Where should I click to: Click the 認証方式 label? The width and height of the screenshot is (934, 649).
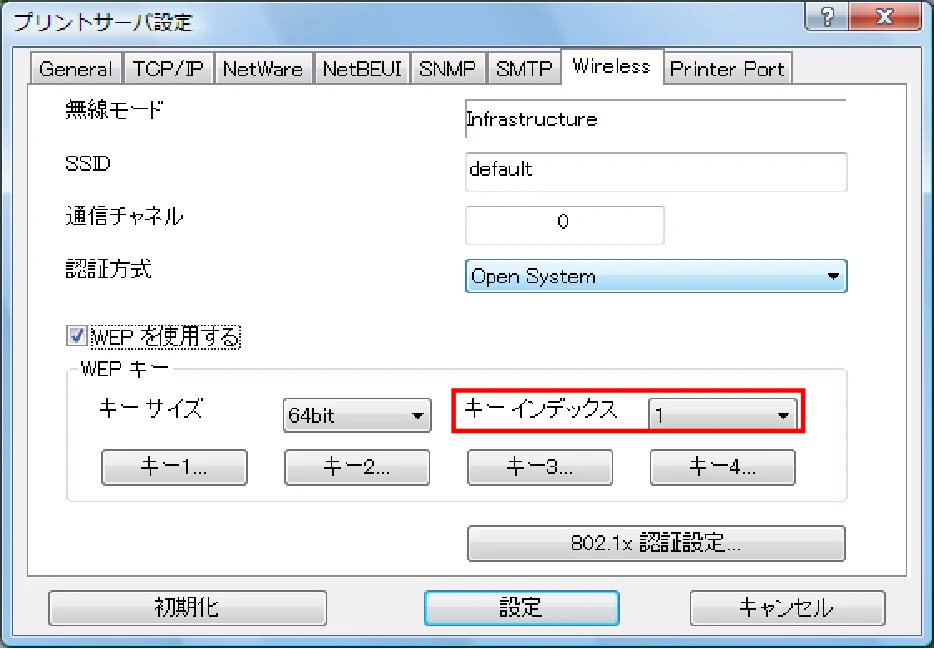click(108, 269)
